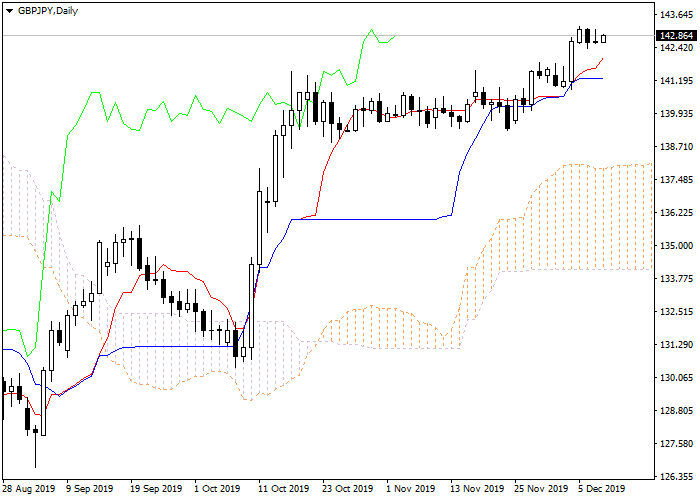Select the rightmost latest daily candlestick

(x=604, y=38)
